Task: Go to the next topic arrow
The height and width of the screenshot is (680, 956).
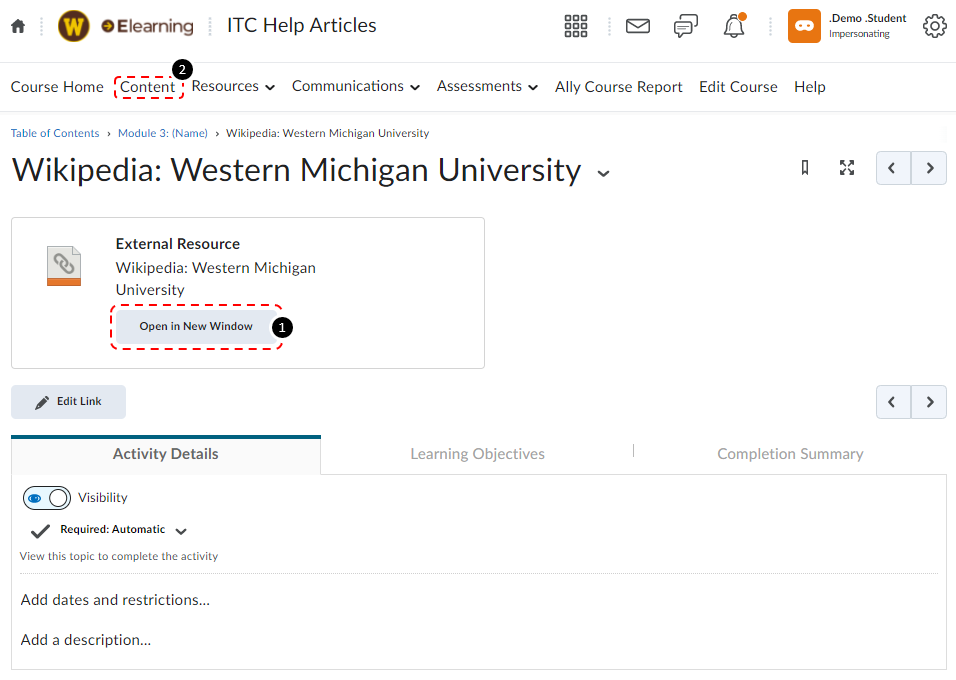Action: (928, 168)
